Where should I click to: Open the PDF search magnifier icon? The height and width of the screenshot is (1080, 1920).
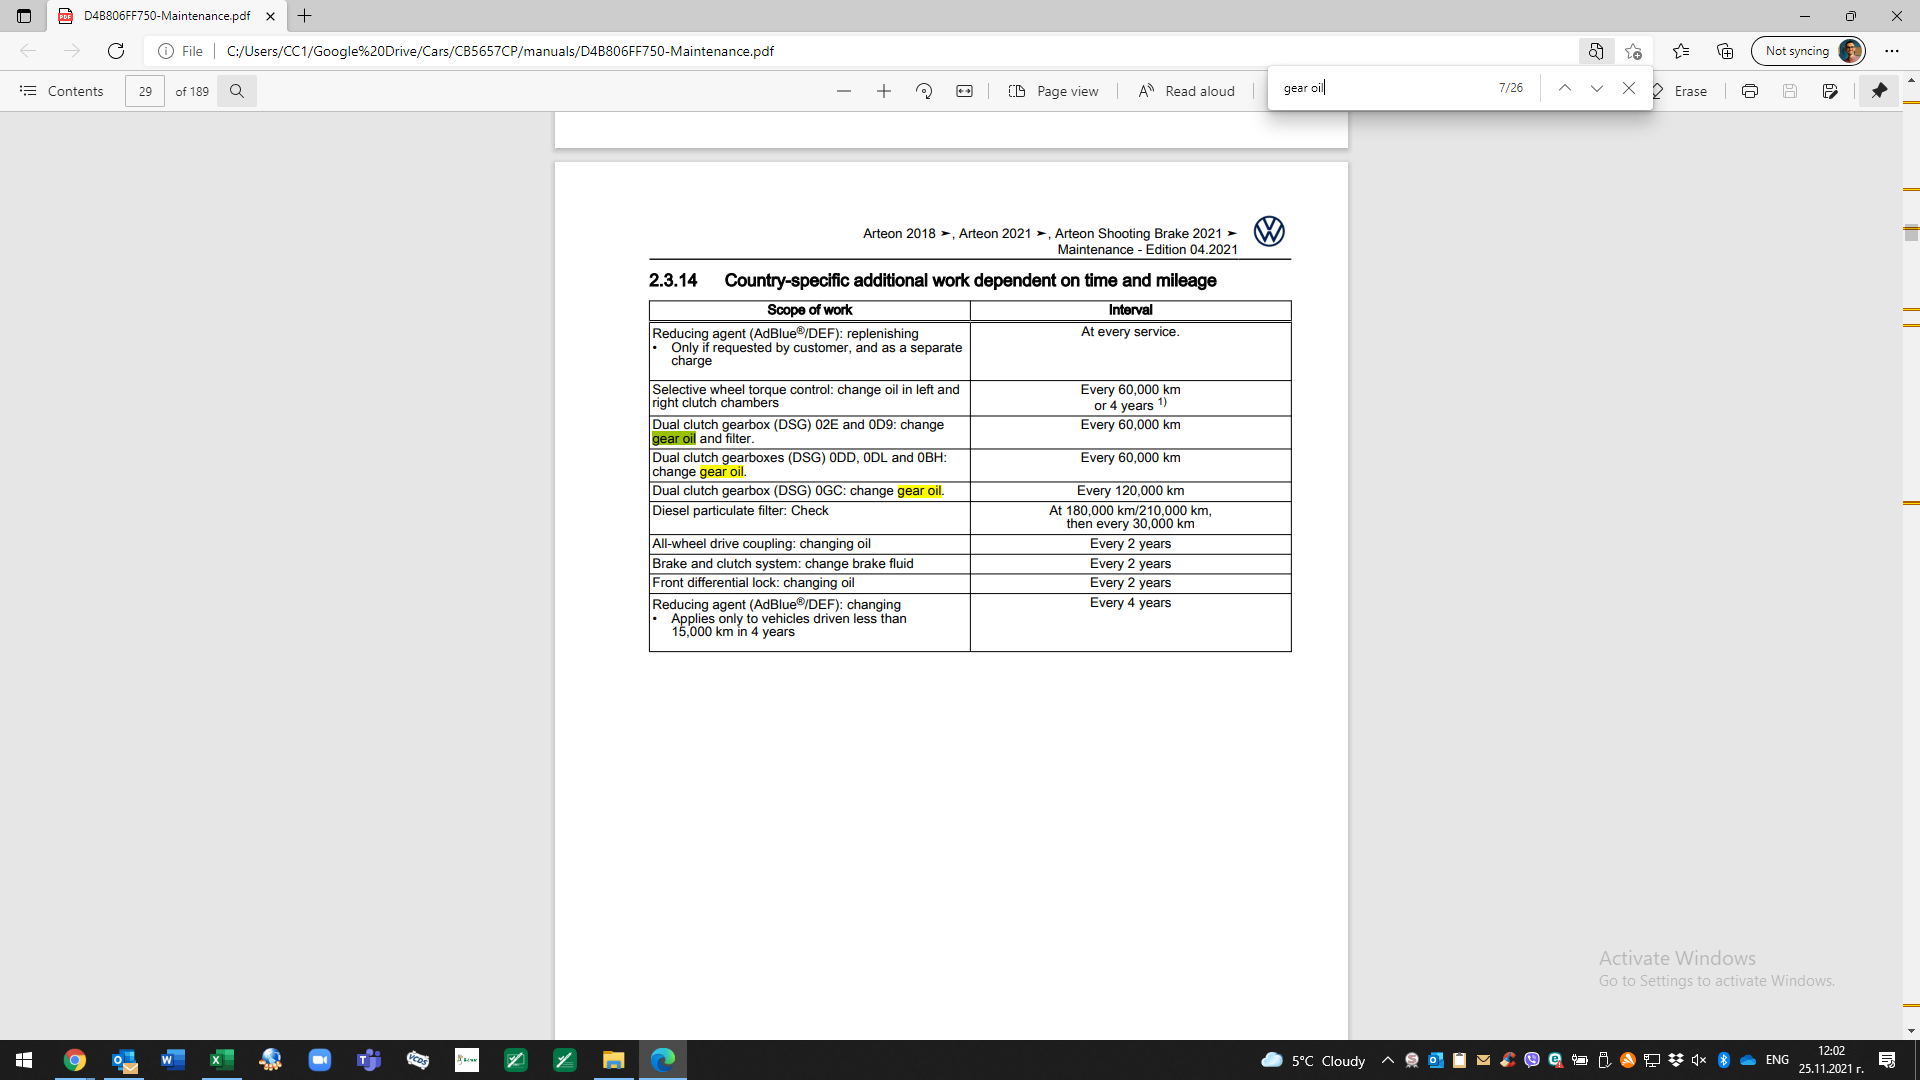(237, 91)
